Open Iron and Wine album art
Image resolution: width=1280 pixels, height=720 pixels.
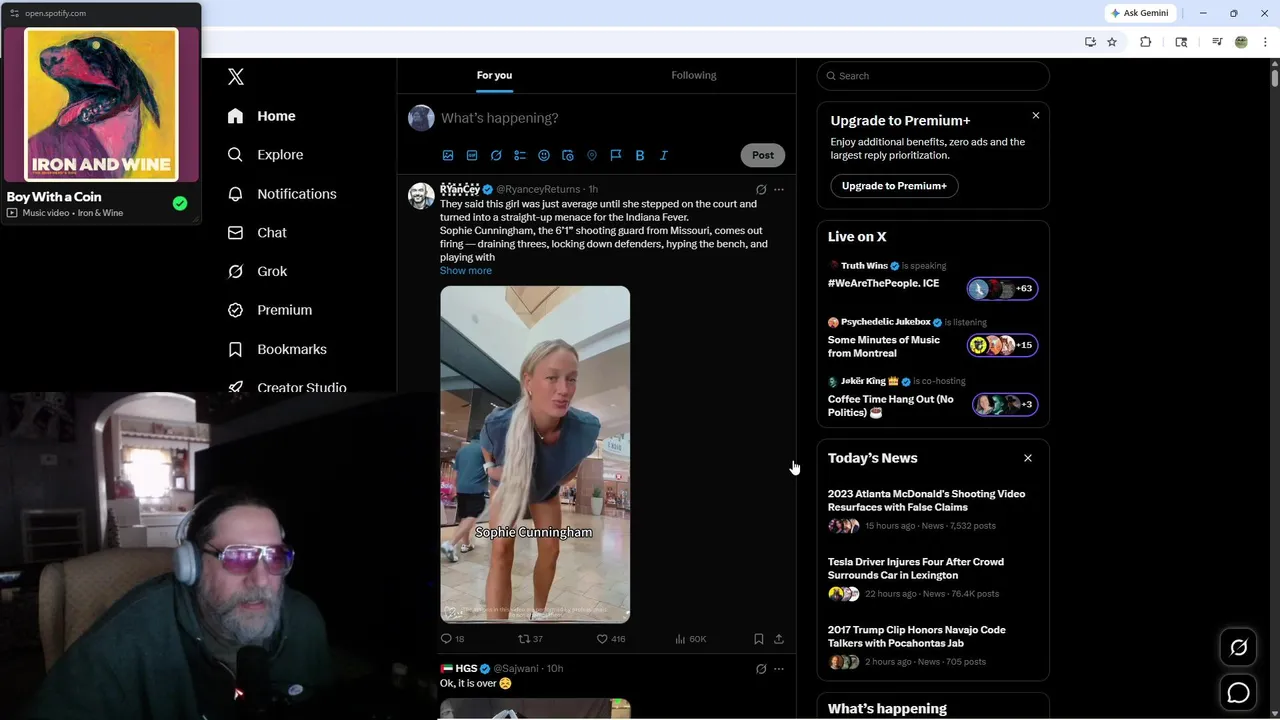[x=101, y=105]
